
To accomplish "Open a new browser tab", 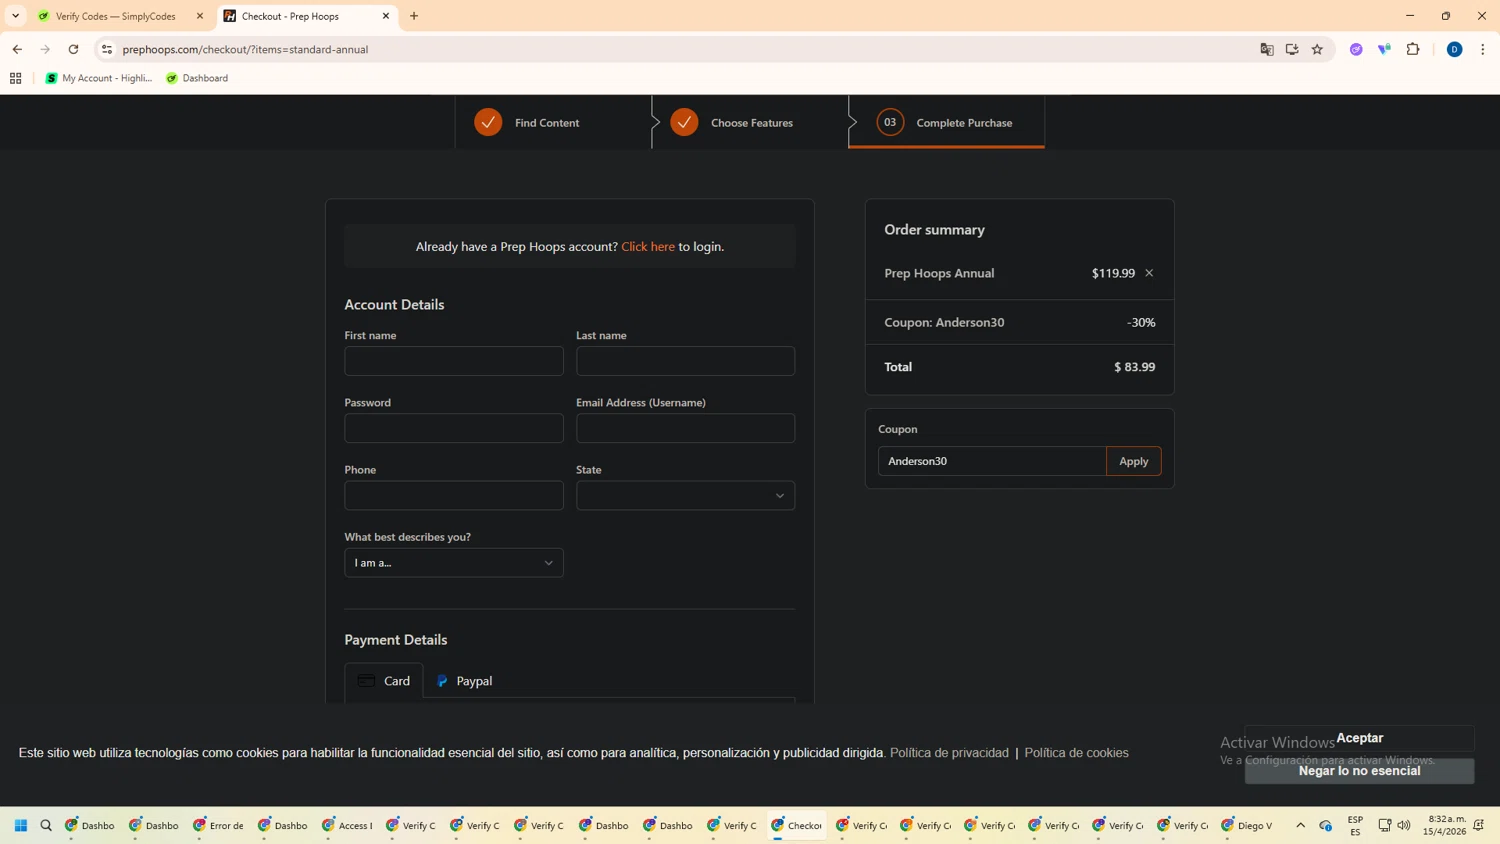I will point(414,16).
